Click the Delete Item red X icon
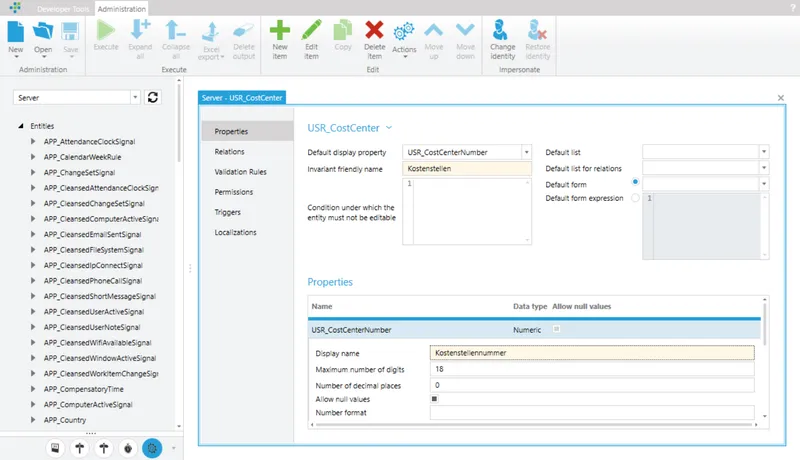 (x=374, y=31)
